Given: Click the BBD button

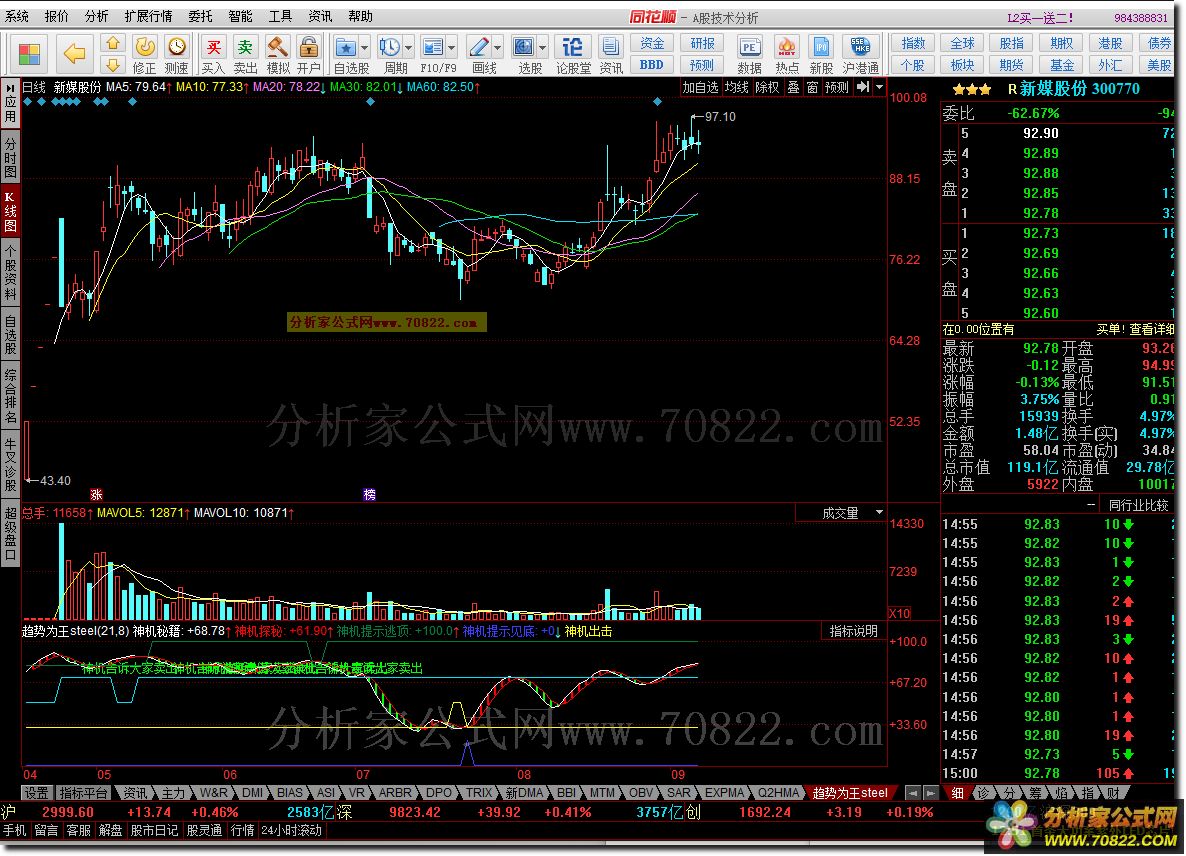Looking at the screenshot, I should (651, 64).
